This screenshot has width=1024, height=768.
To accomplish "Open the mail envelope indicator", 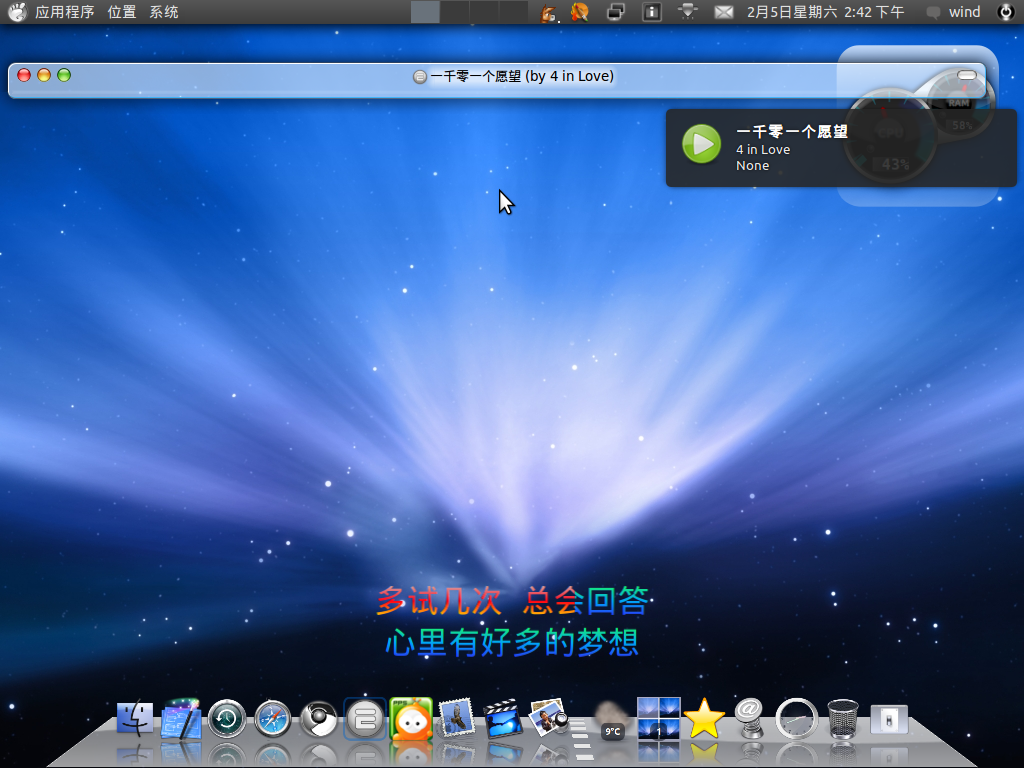I will click(724, 12).
